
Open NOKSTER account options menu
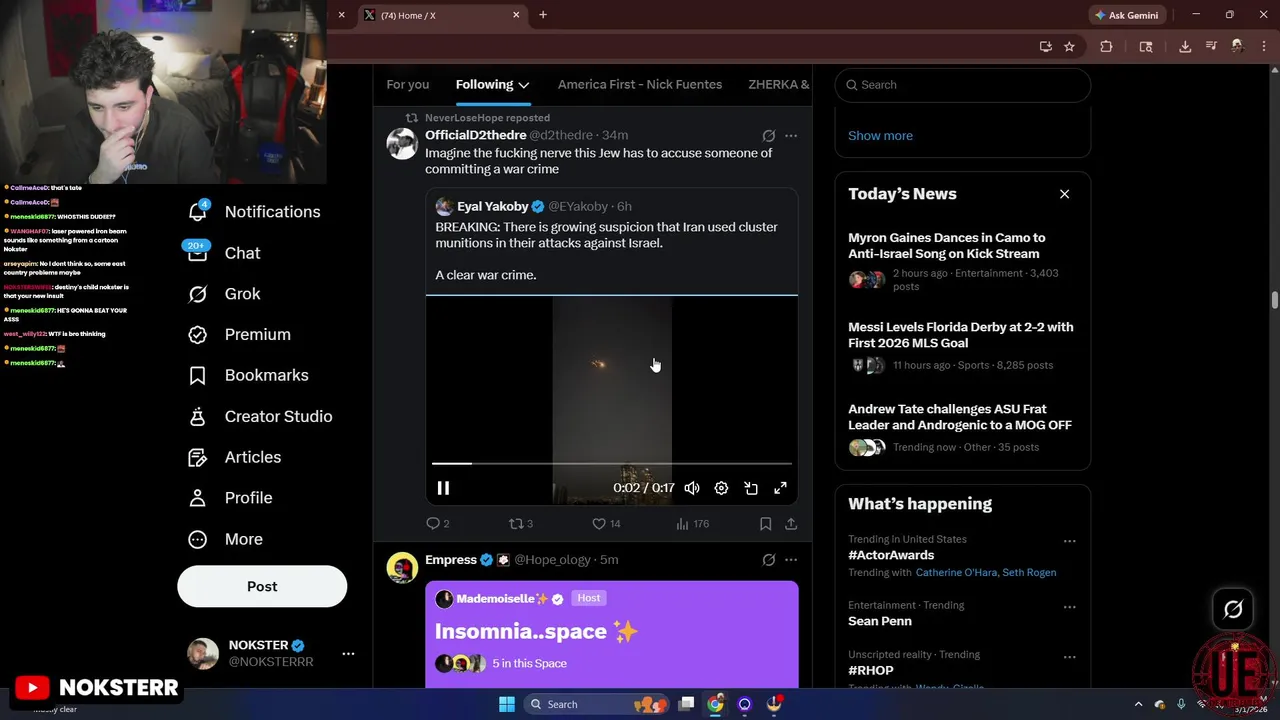click(x=348, y=653)
